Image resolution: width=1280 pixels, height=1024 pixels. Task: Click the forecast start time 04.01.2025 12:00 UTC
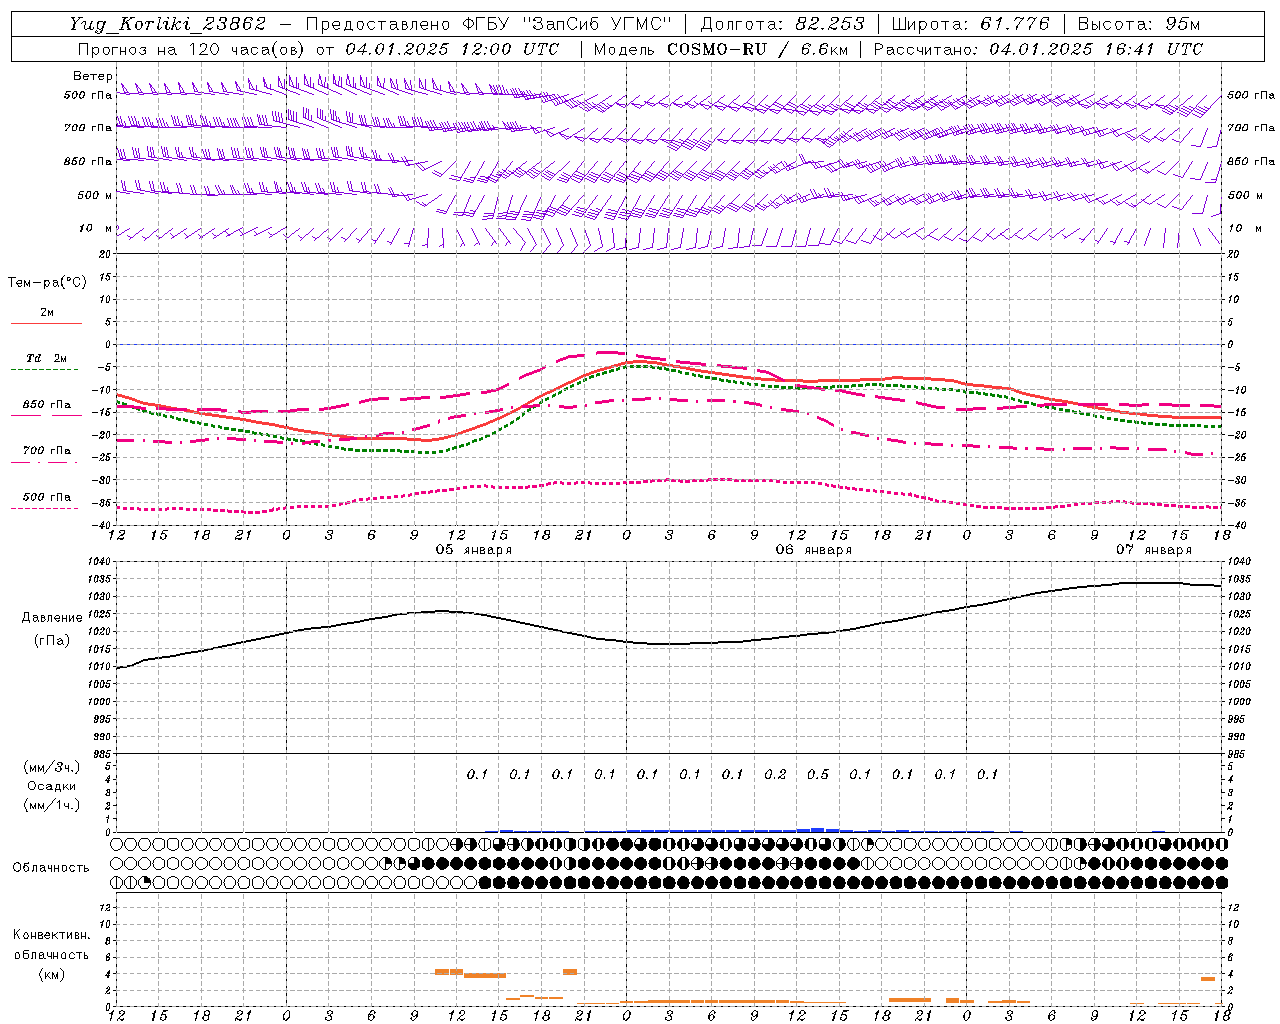click(452, 49)
